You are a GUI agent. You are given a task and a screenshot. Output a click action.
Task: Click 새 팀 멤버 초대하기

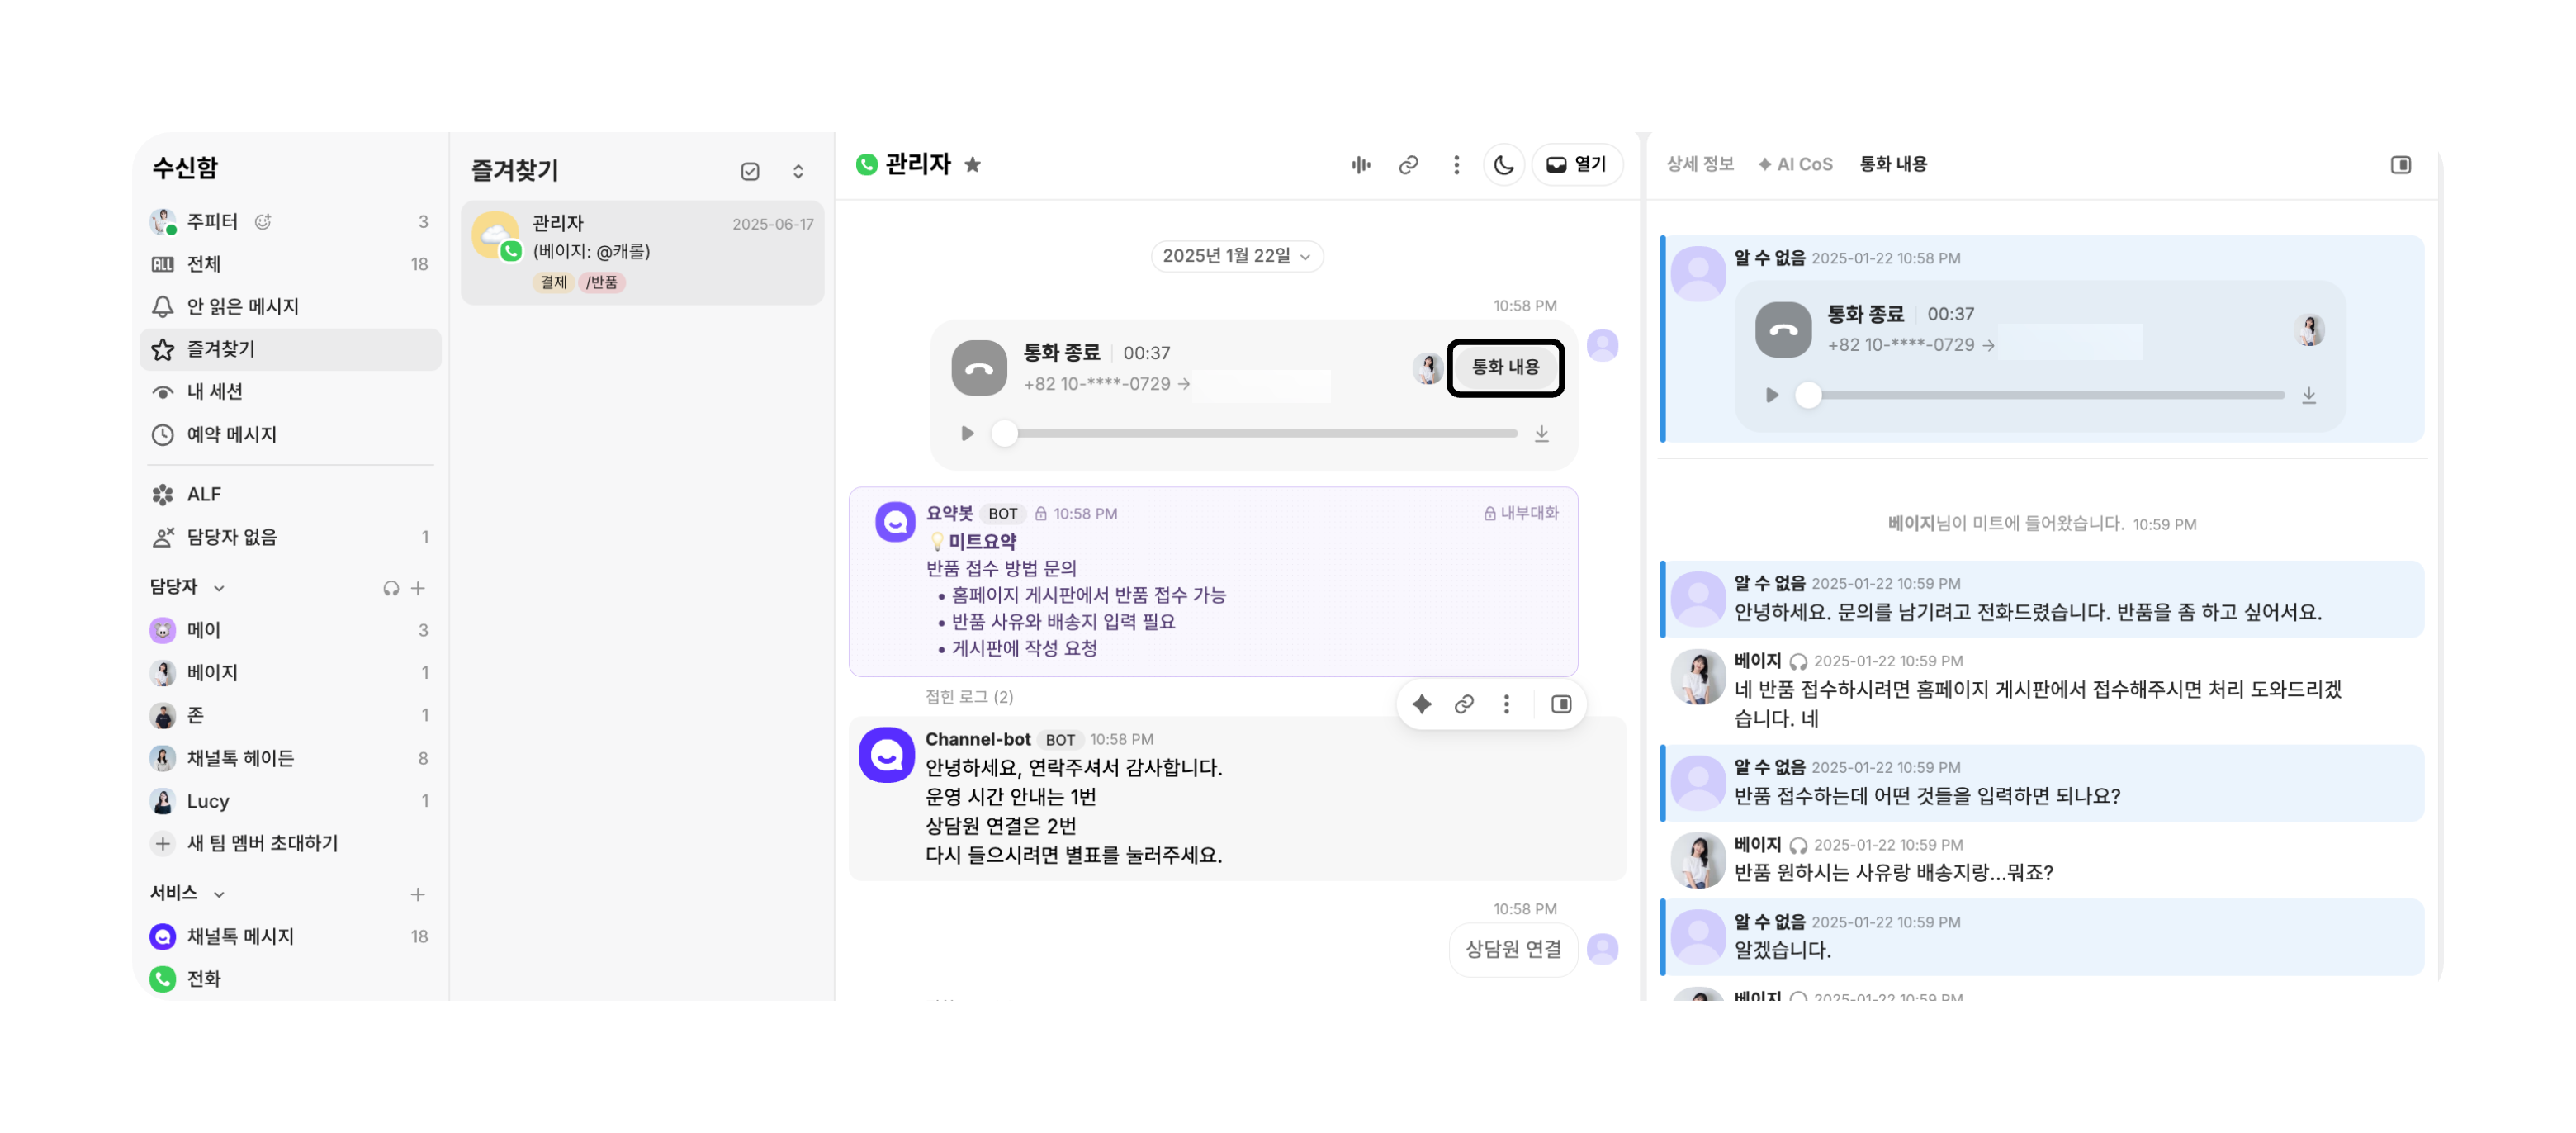coord(290,843)
